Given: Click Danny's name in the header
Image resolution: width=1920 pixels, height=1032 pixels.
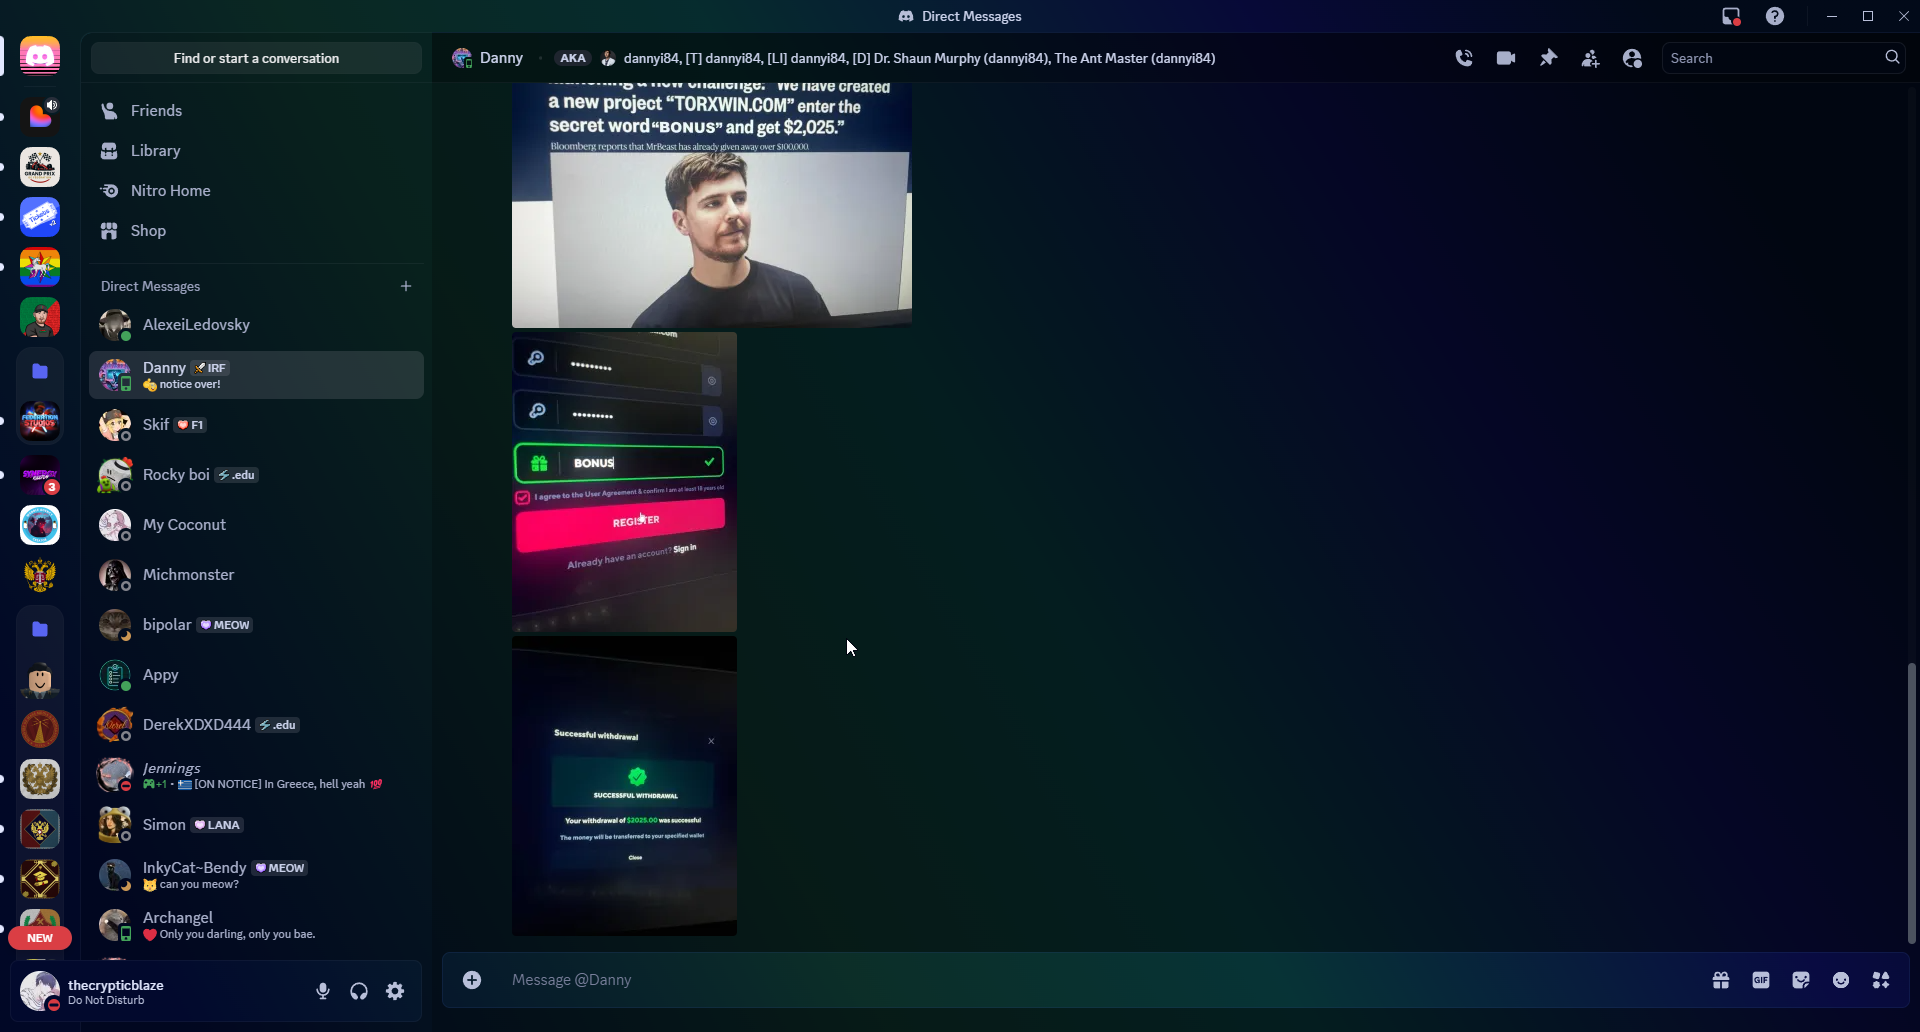Looking at the screenshot, I should (x=501, y=58).
